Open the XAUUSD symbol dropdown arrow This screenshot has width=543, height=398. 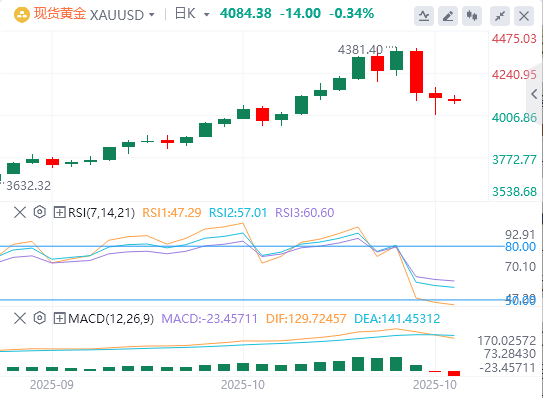(151, 15)
